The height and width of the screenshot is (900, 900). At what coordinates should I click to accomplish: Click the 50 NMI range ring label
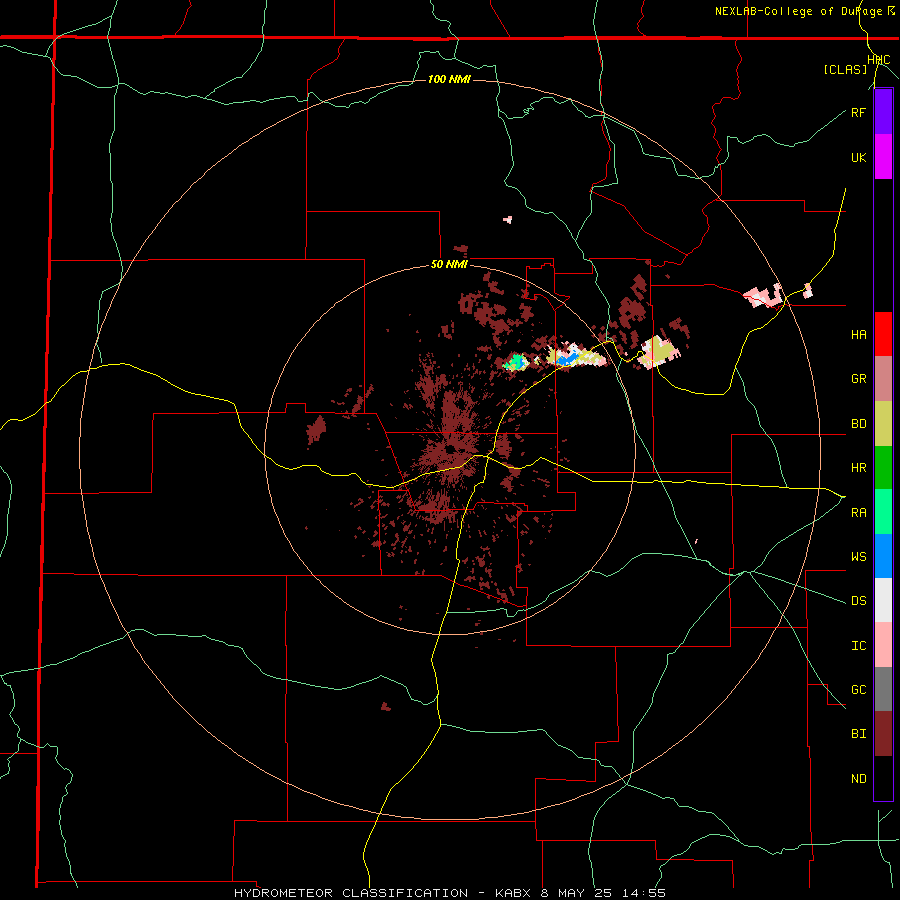pyautogui.click(x=449, y=264)
